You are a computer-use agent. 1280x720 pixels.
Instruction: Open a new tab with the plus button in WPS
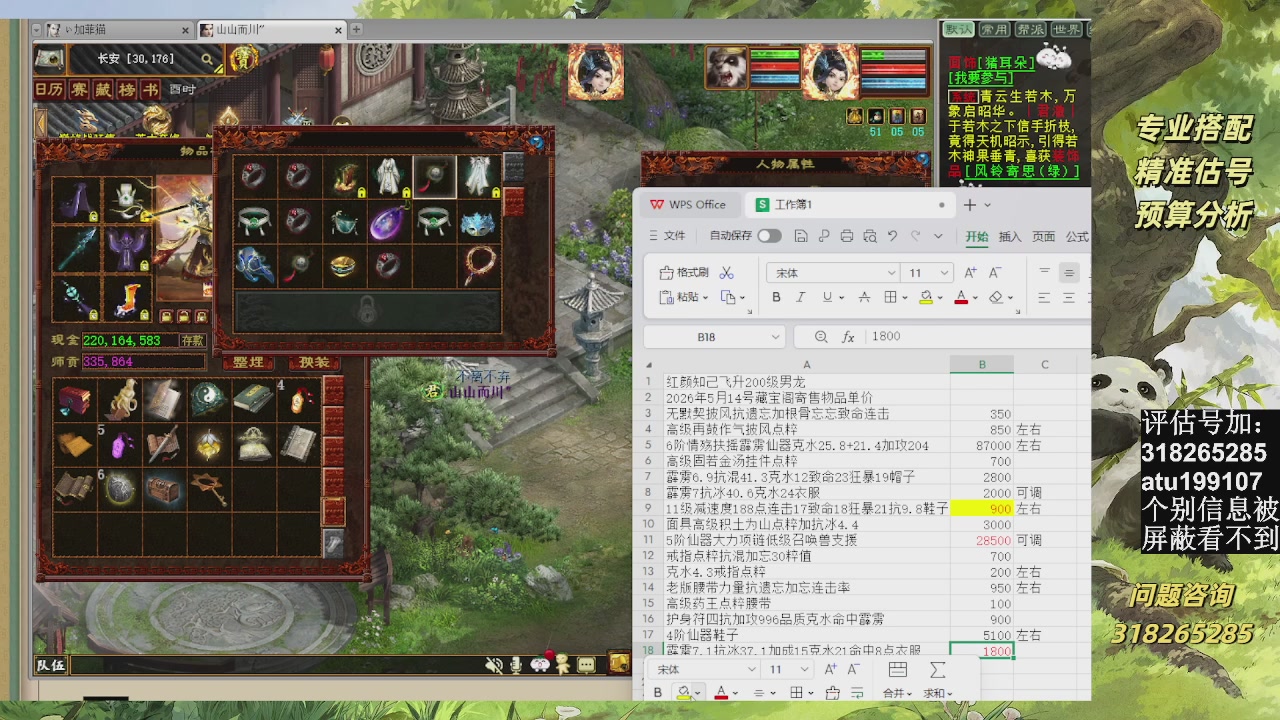coord(969,205)
